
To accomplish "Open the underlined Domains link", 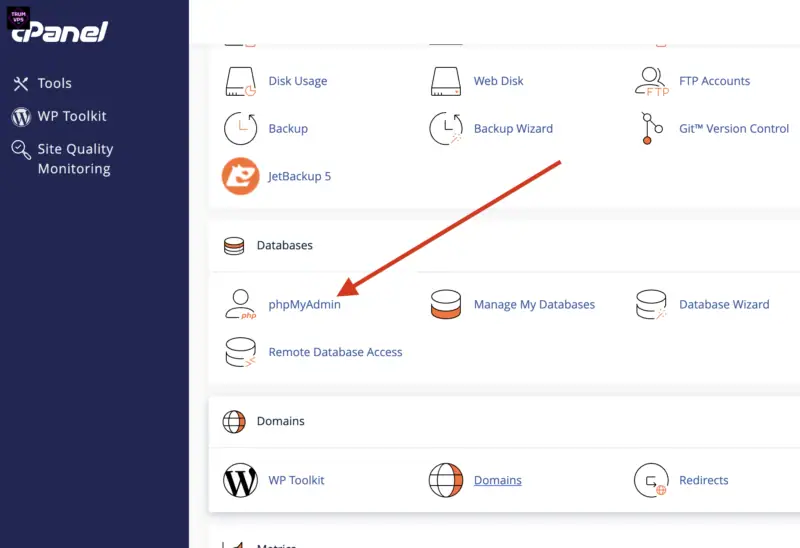I will pyautogui.click(x=497, y=481).
